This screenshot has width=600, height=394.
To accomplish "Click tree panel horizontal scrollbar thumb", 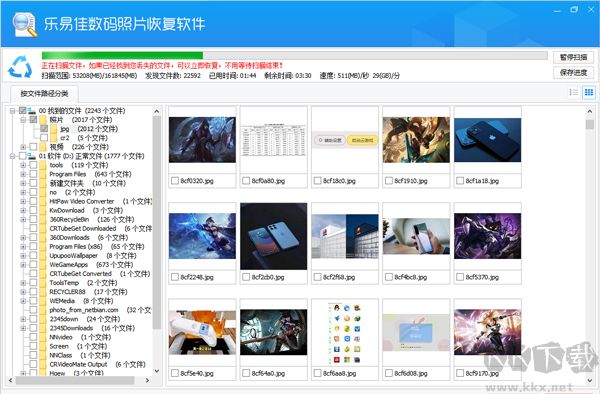I will point(75,381).
